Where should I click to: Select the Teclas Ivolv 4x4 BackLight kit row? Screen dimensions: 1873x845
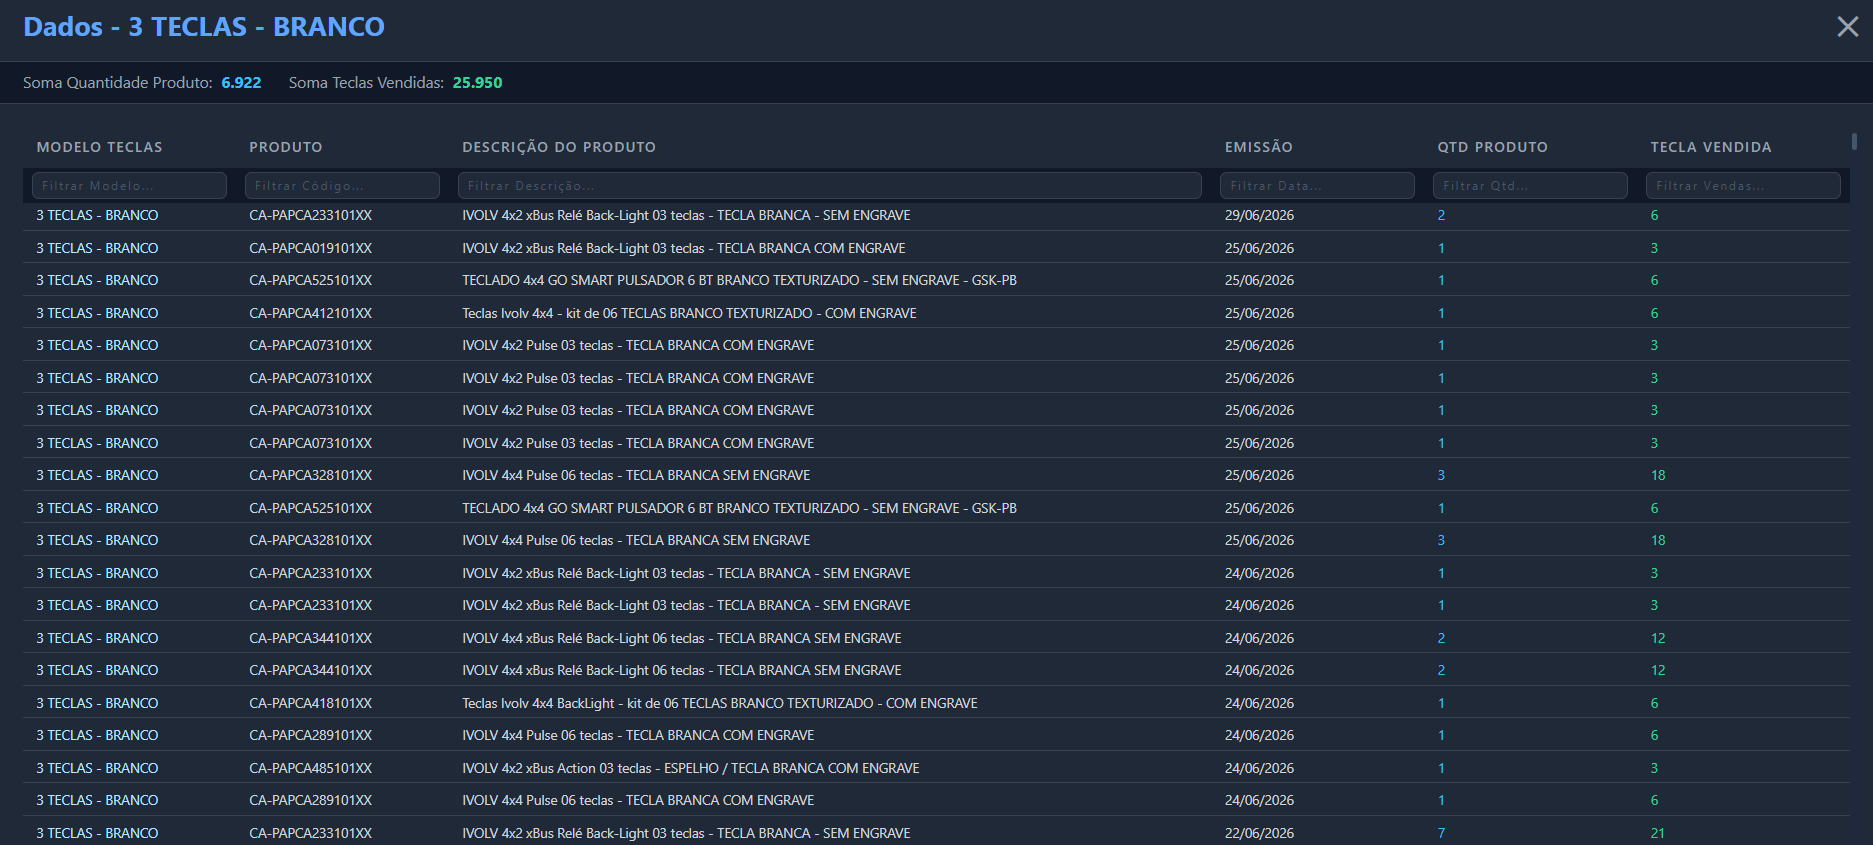pyautogui.click(x=936, y=703)
